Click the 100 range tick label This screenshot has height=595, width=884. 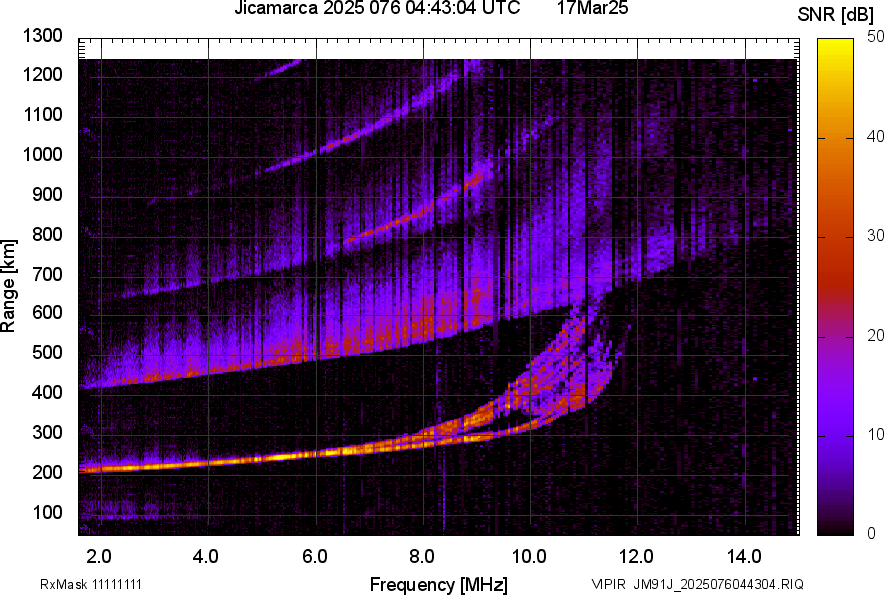[47, 512]
